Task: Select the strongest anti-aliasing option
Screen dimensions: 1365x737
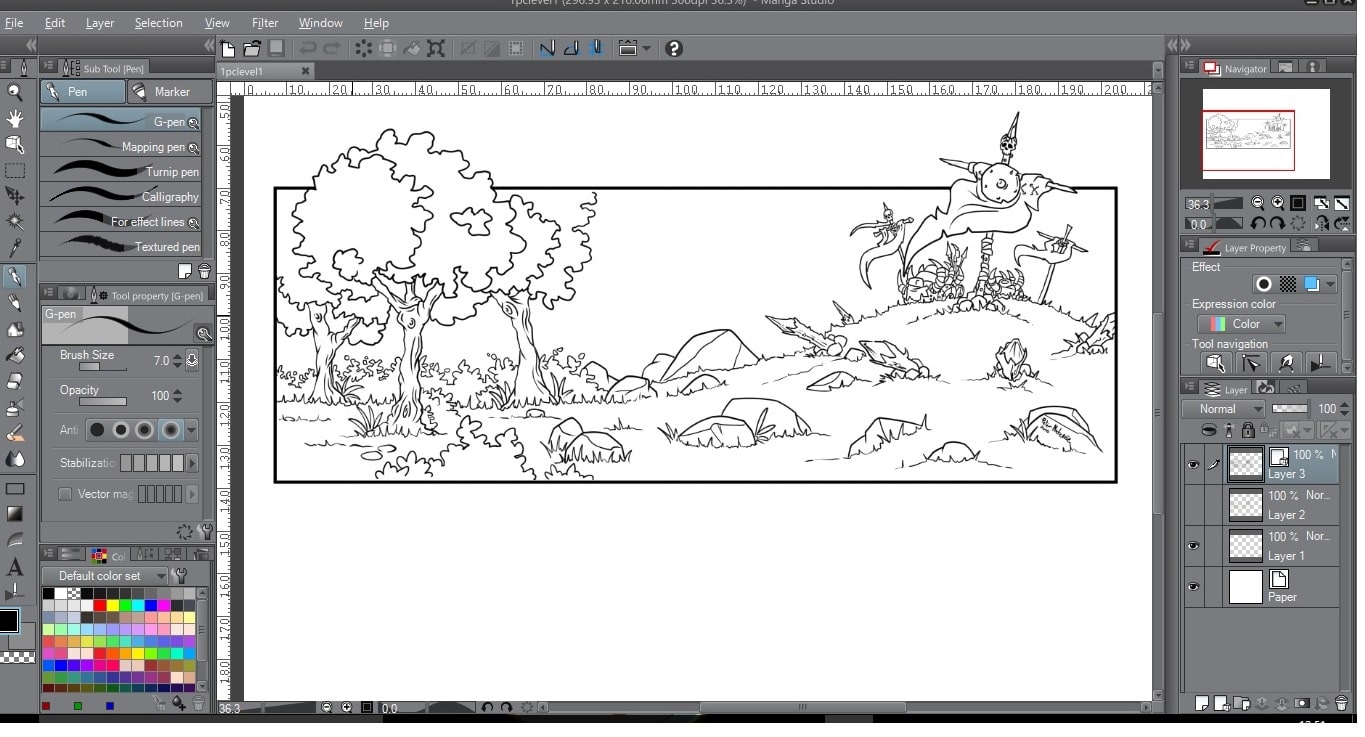Action: [171, 430]
